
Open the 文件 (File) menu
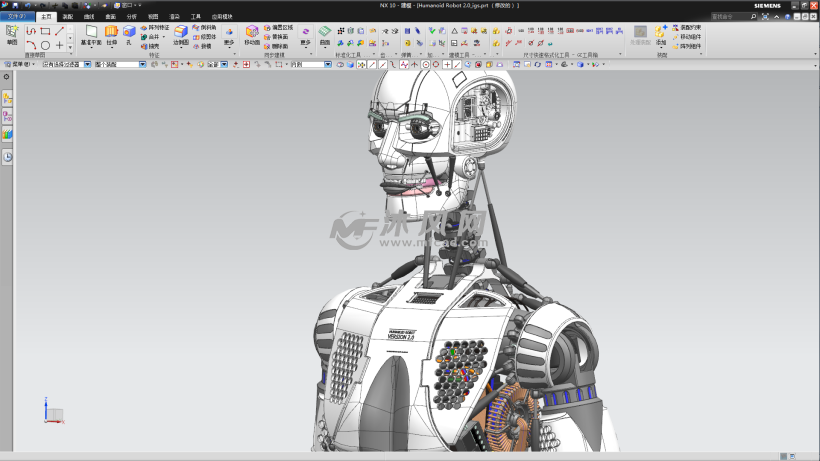pos(16,17)
